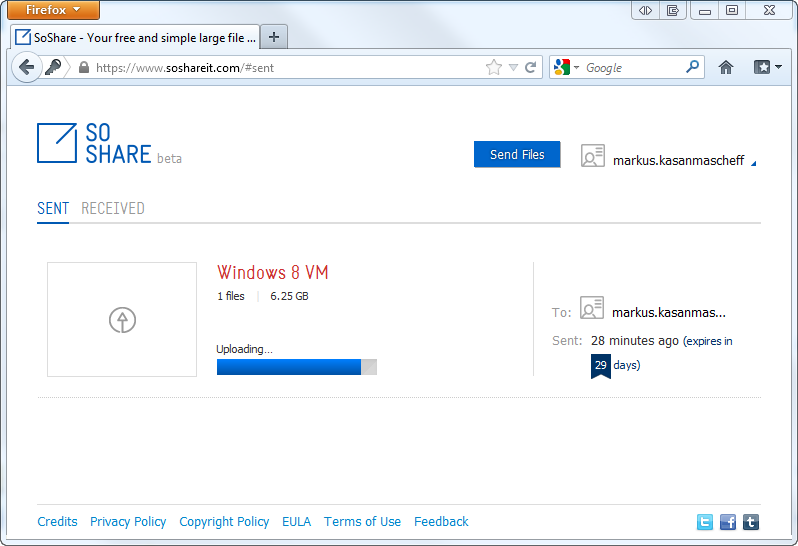This screenshot has height=546, width=798.
Task: Reload the page with refresh icon
Action: [x=530, y=67]
